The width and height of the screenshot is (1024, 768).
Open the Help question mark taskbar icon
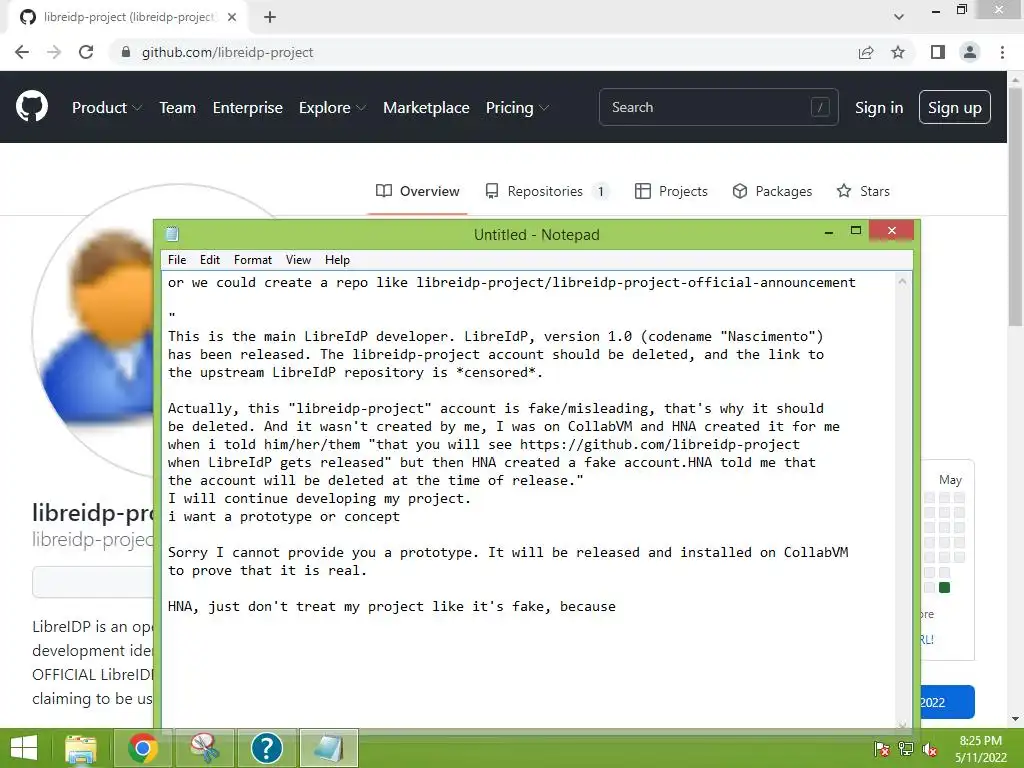(266, 748)
